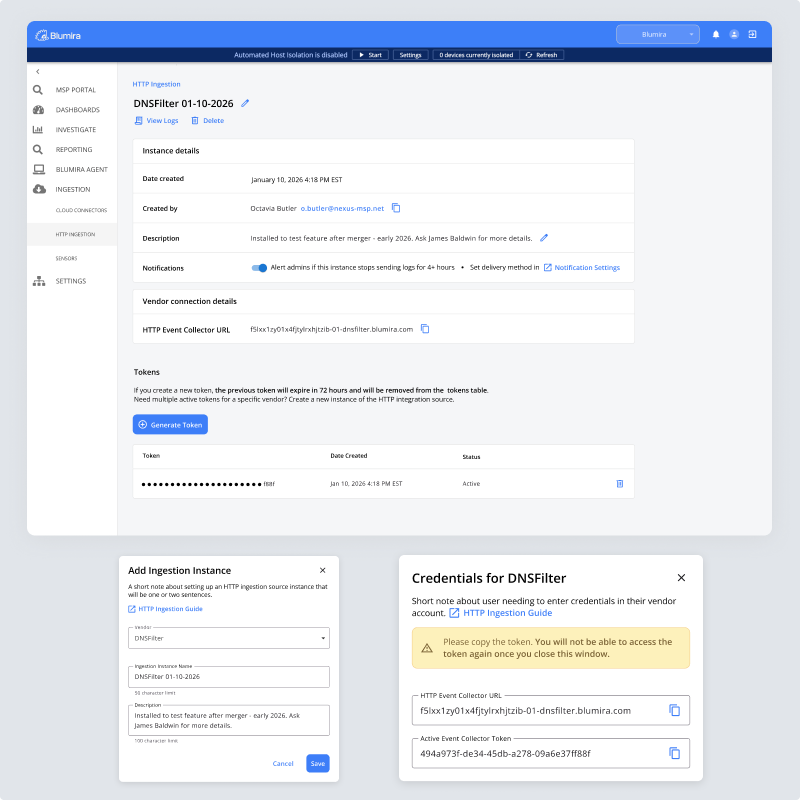Click the HTTP Ingestion breadcrumb link
The width and height of the screenshot is (800, 800).
coord(156,84)
